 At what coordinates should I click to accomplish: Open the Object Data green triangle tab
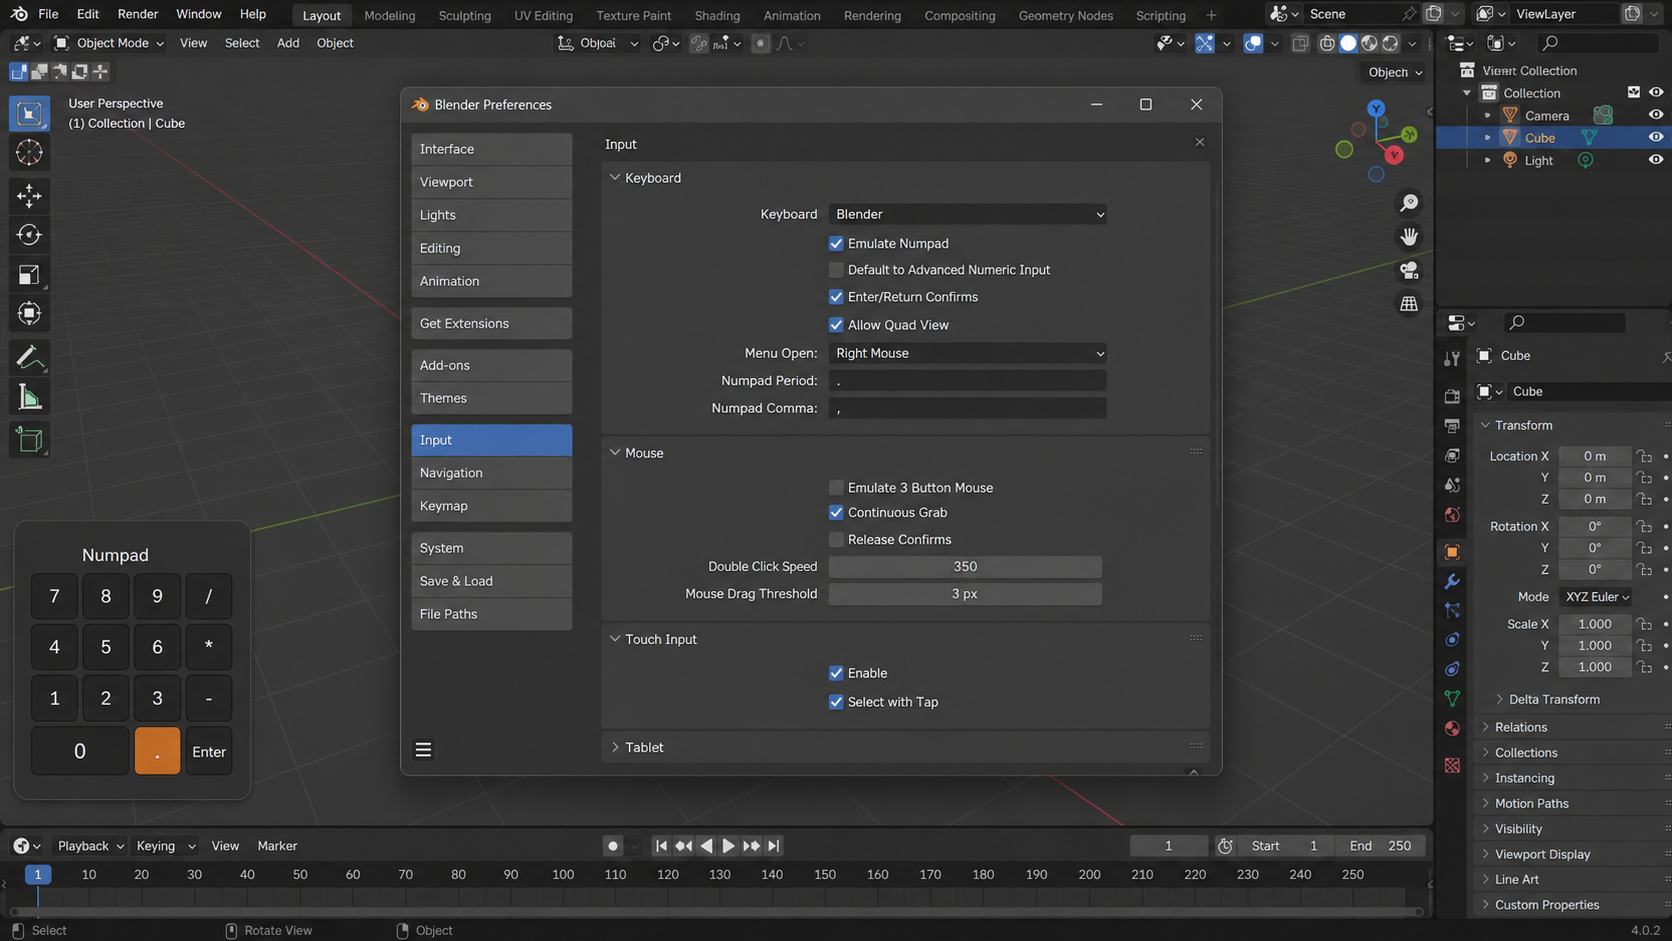[1452, 698]
